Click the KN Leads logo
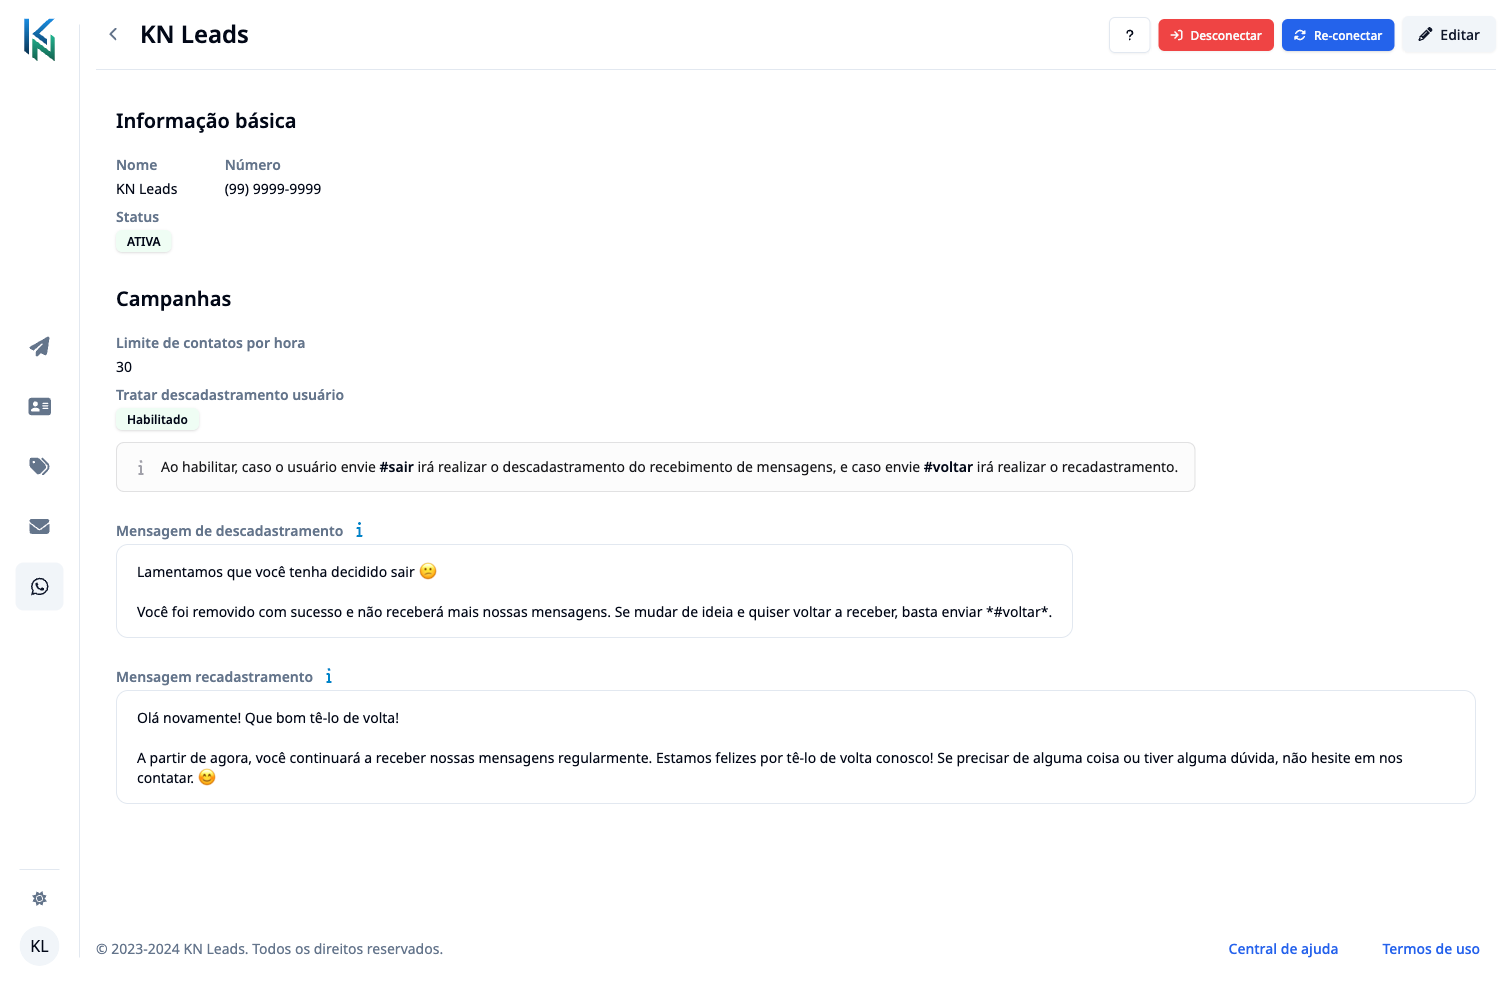The width and height of the screenshot is (1512, 982). (x=39, y=40)
